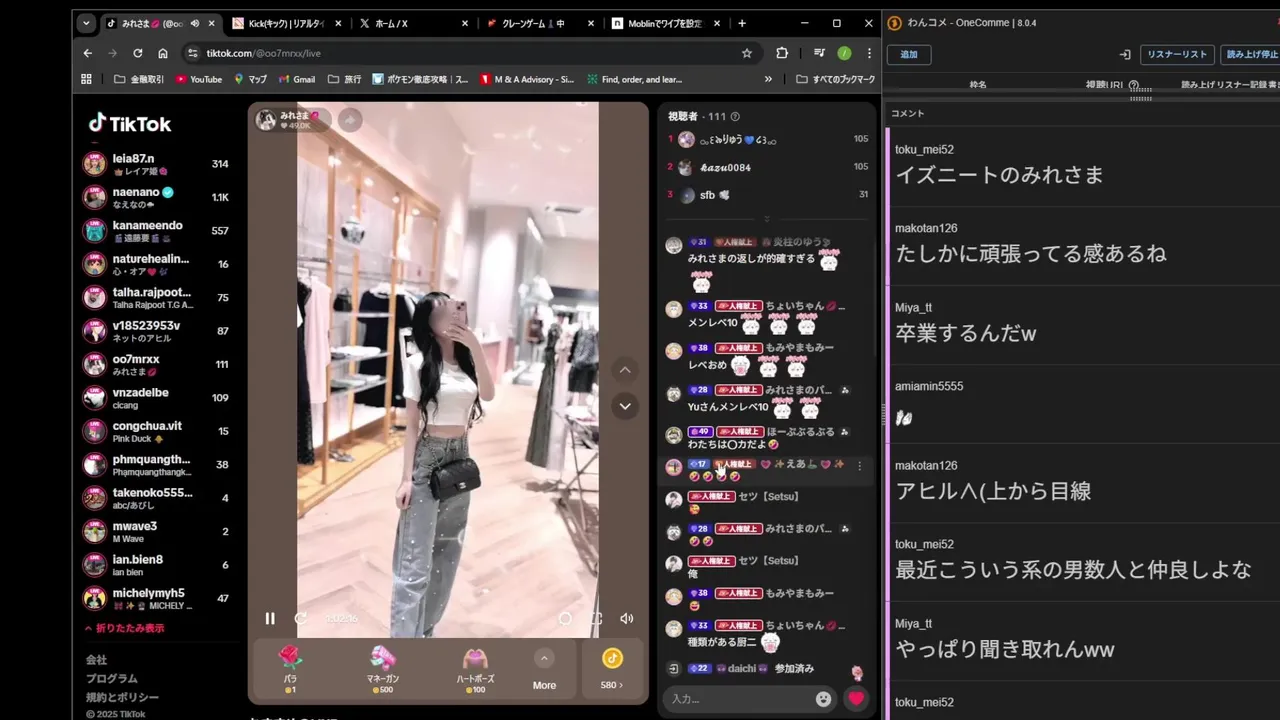Open the three-dot menu on えあ comment

tap(859, 466)
